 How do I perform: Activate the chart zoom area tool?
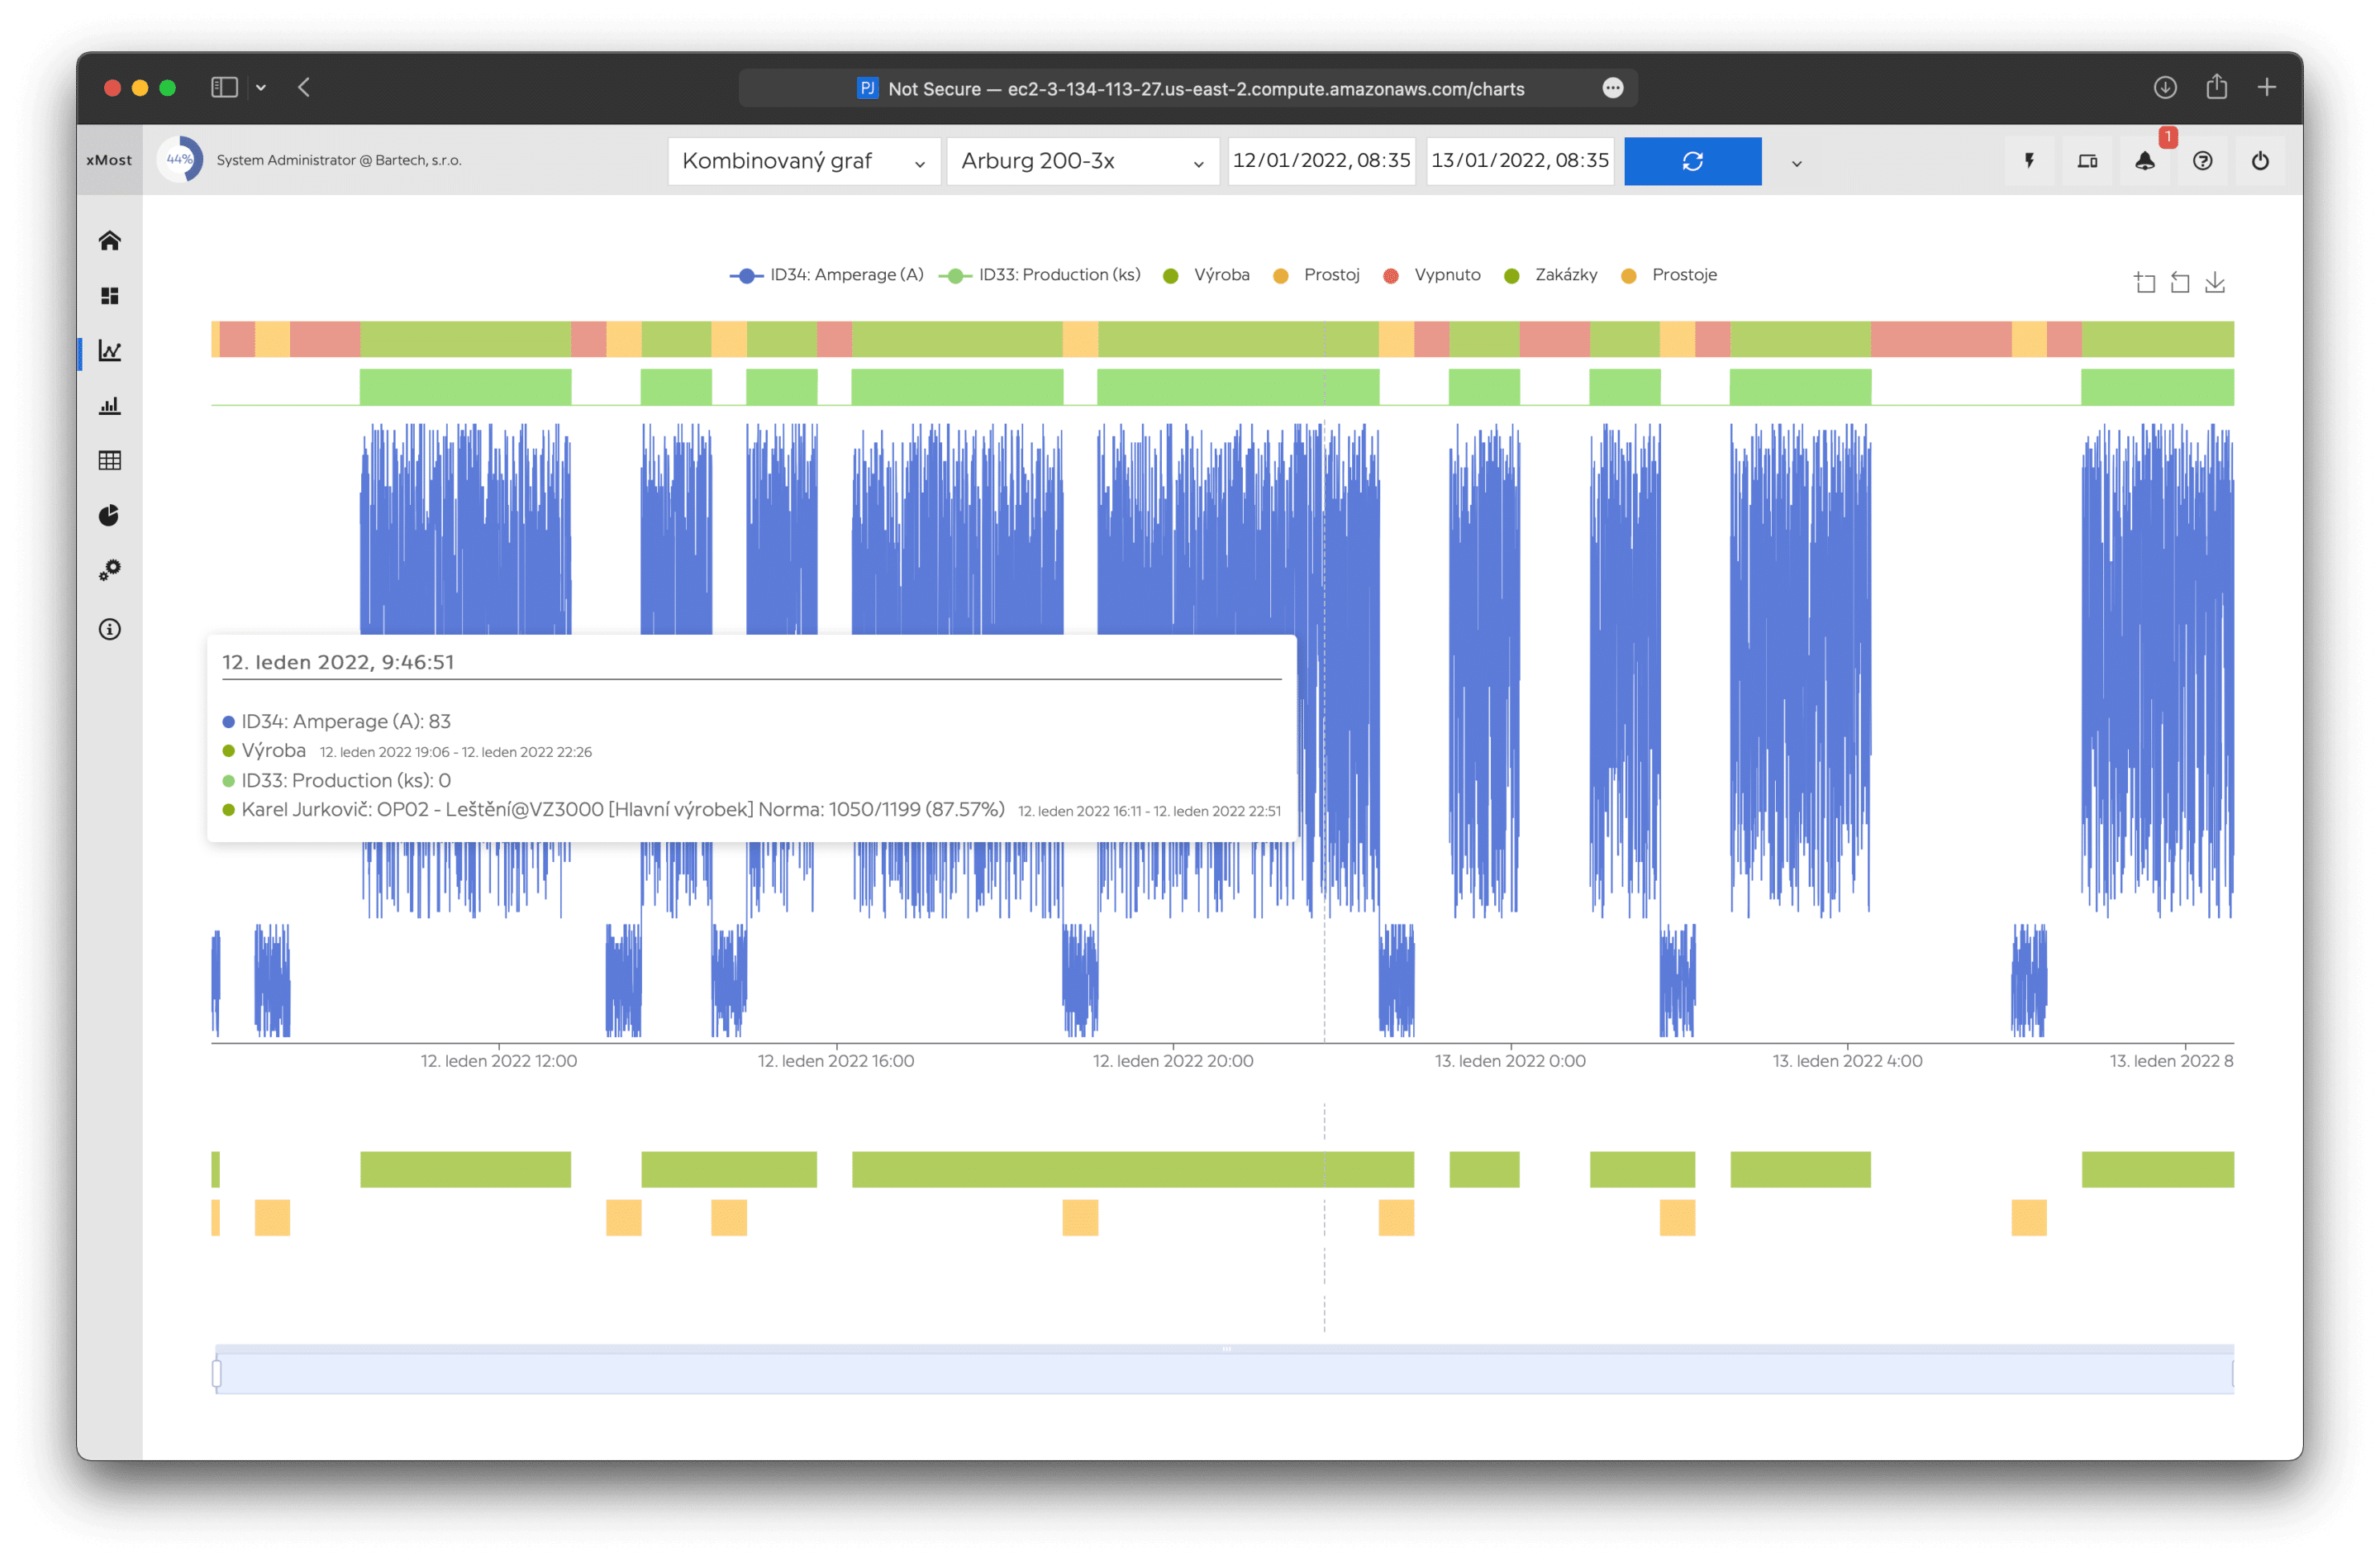coord(2144,283)
